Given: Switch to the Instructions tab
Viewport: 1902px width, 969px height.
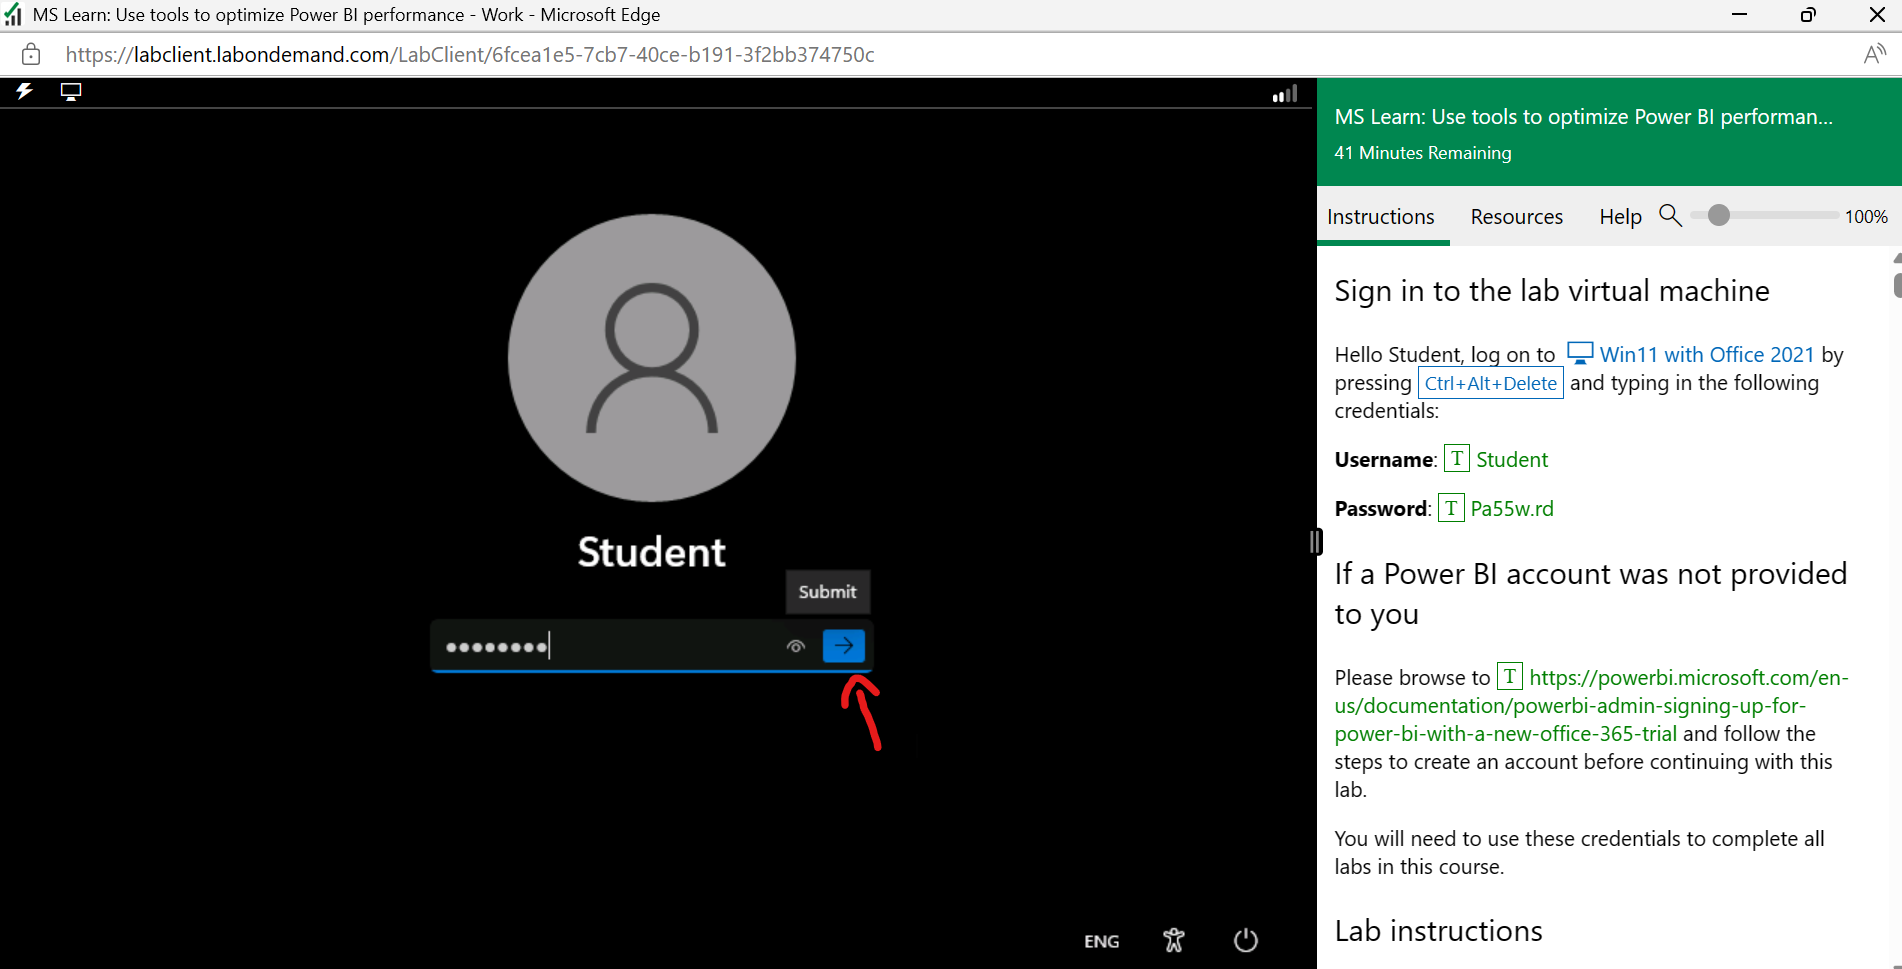Looking at the screenshot, I should (x=1380, y=217).
